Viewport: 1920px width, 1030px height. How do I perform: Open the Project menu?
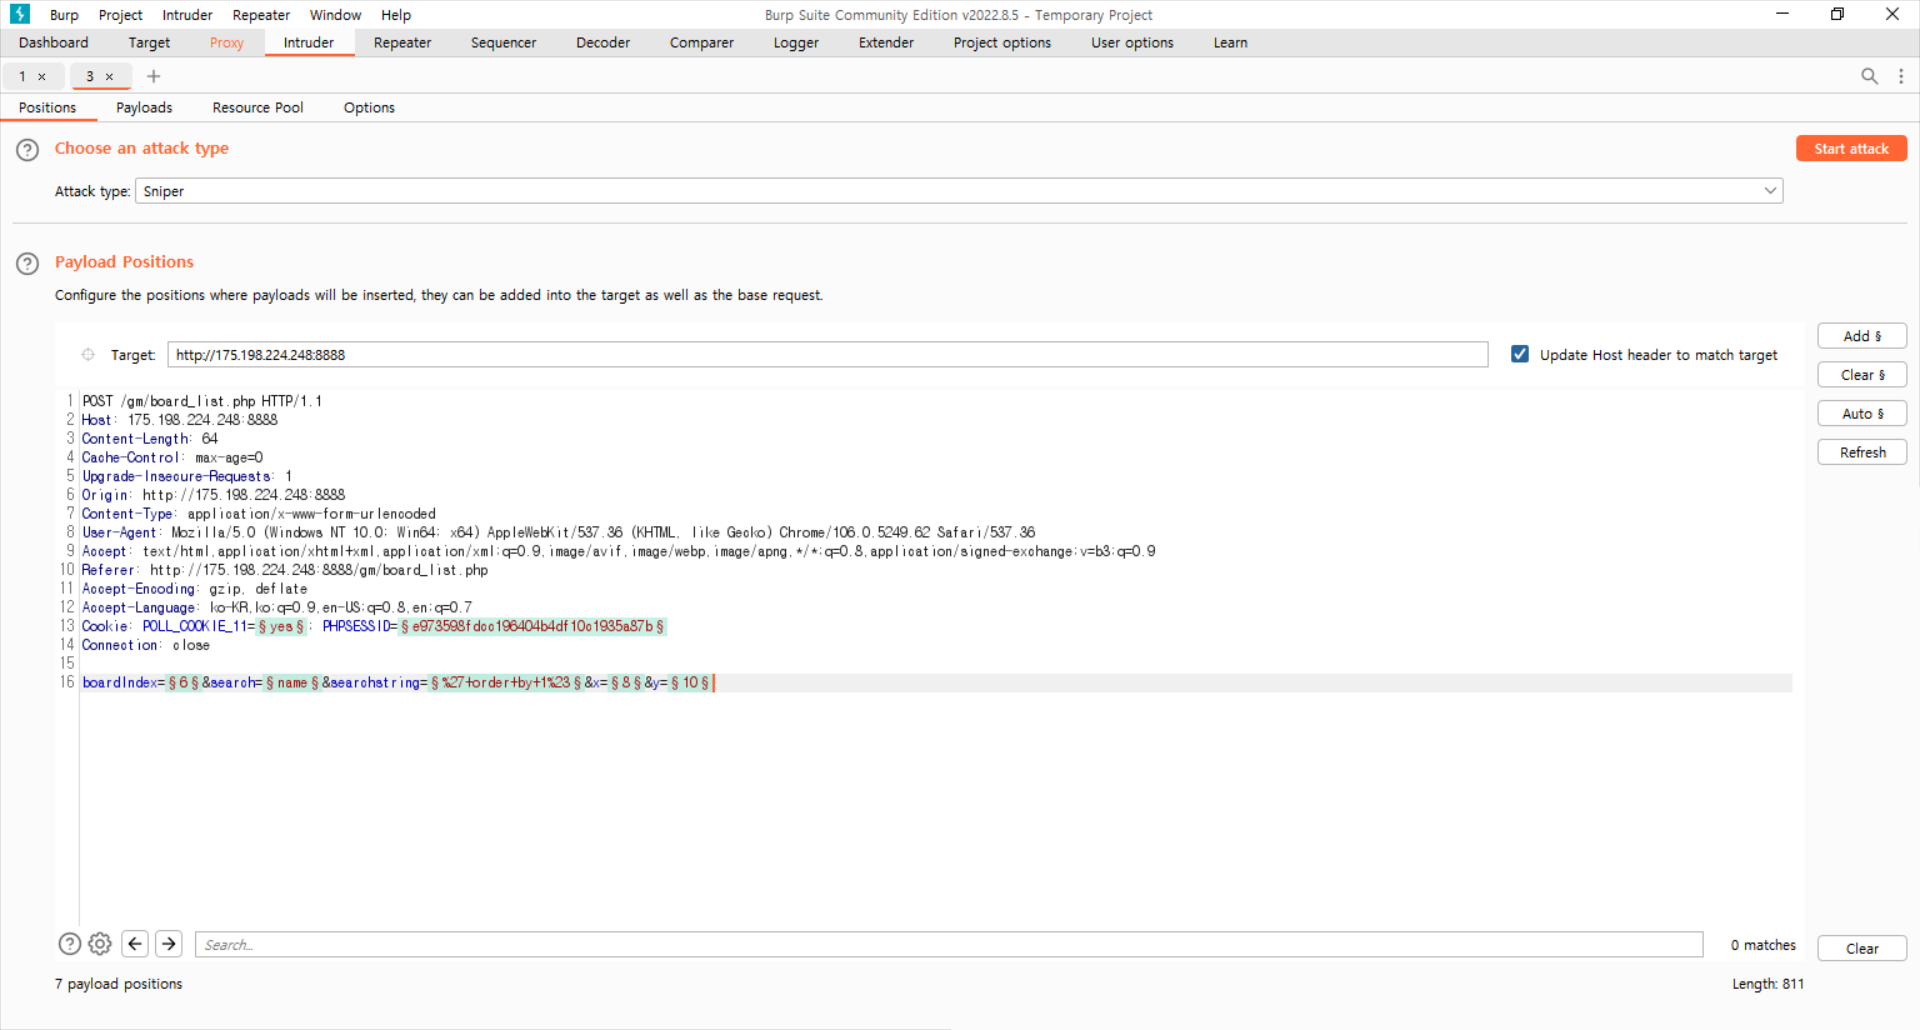pyautogui.click(x=120, y=15)
